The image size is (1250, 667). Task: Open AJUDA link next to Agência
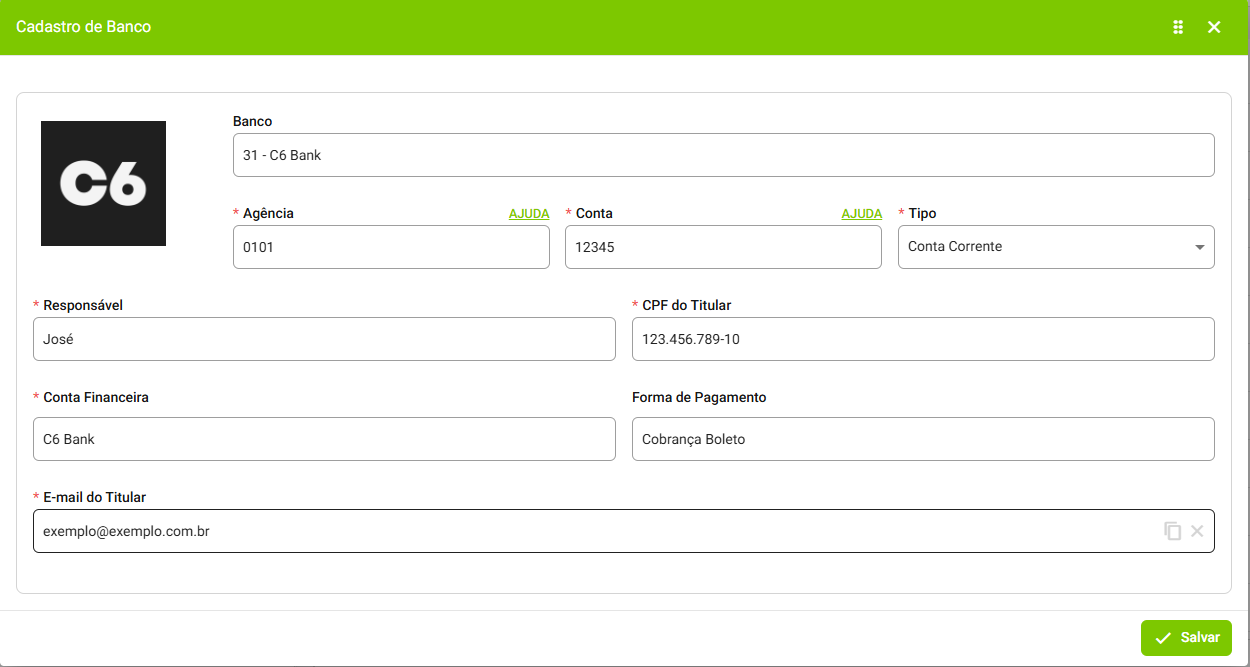pos(529,214)
